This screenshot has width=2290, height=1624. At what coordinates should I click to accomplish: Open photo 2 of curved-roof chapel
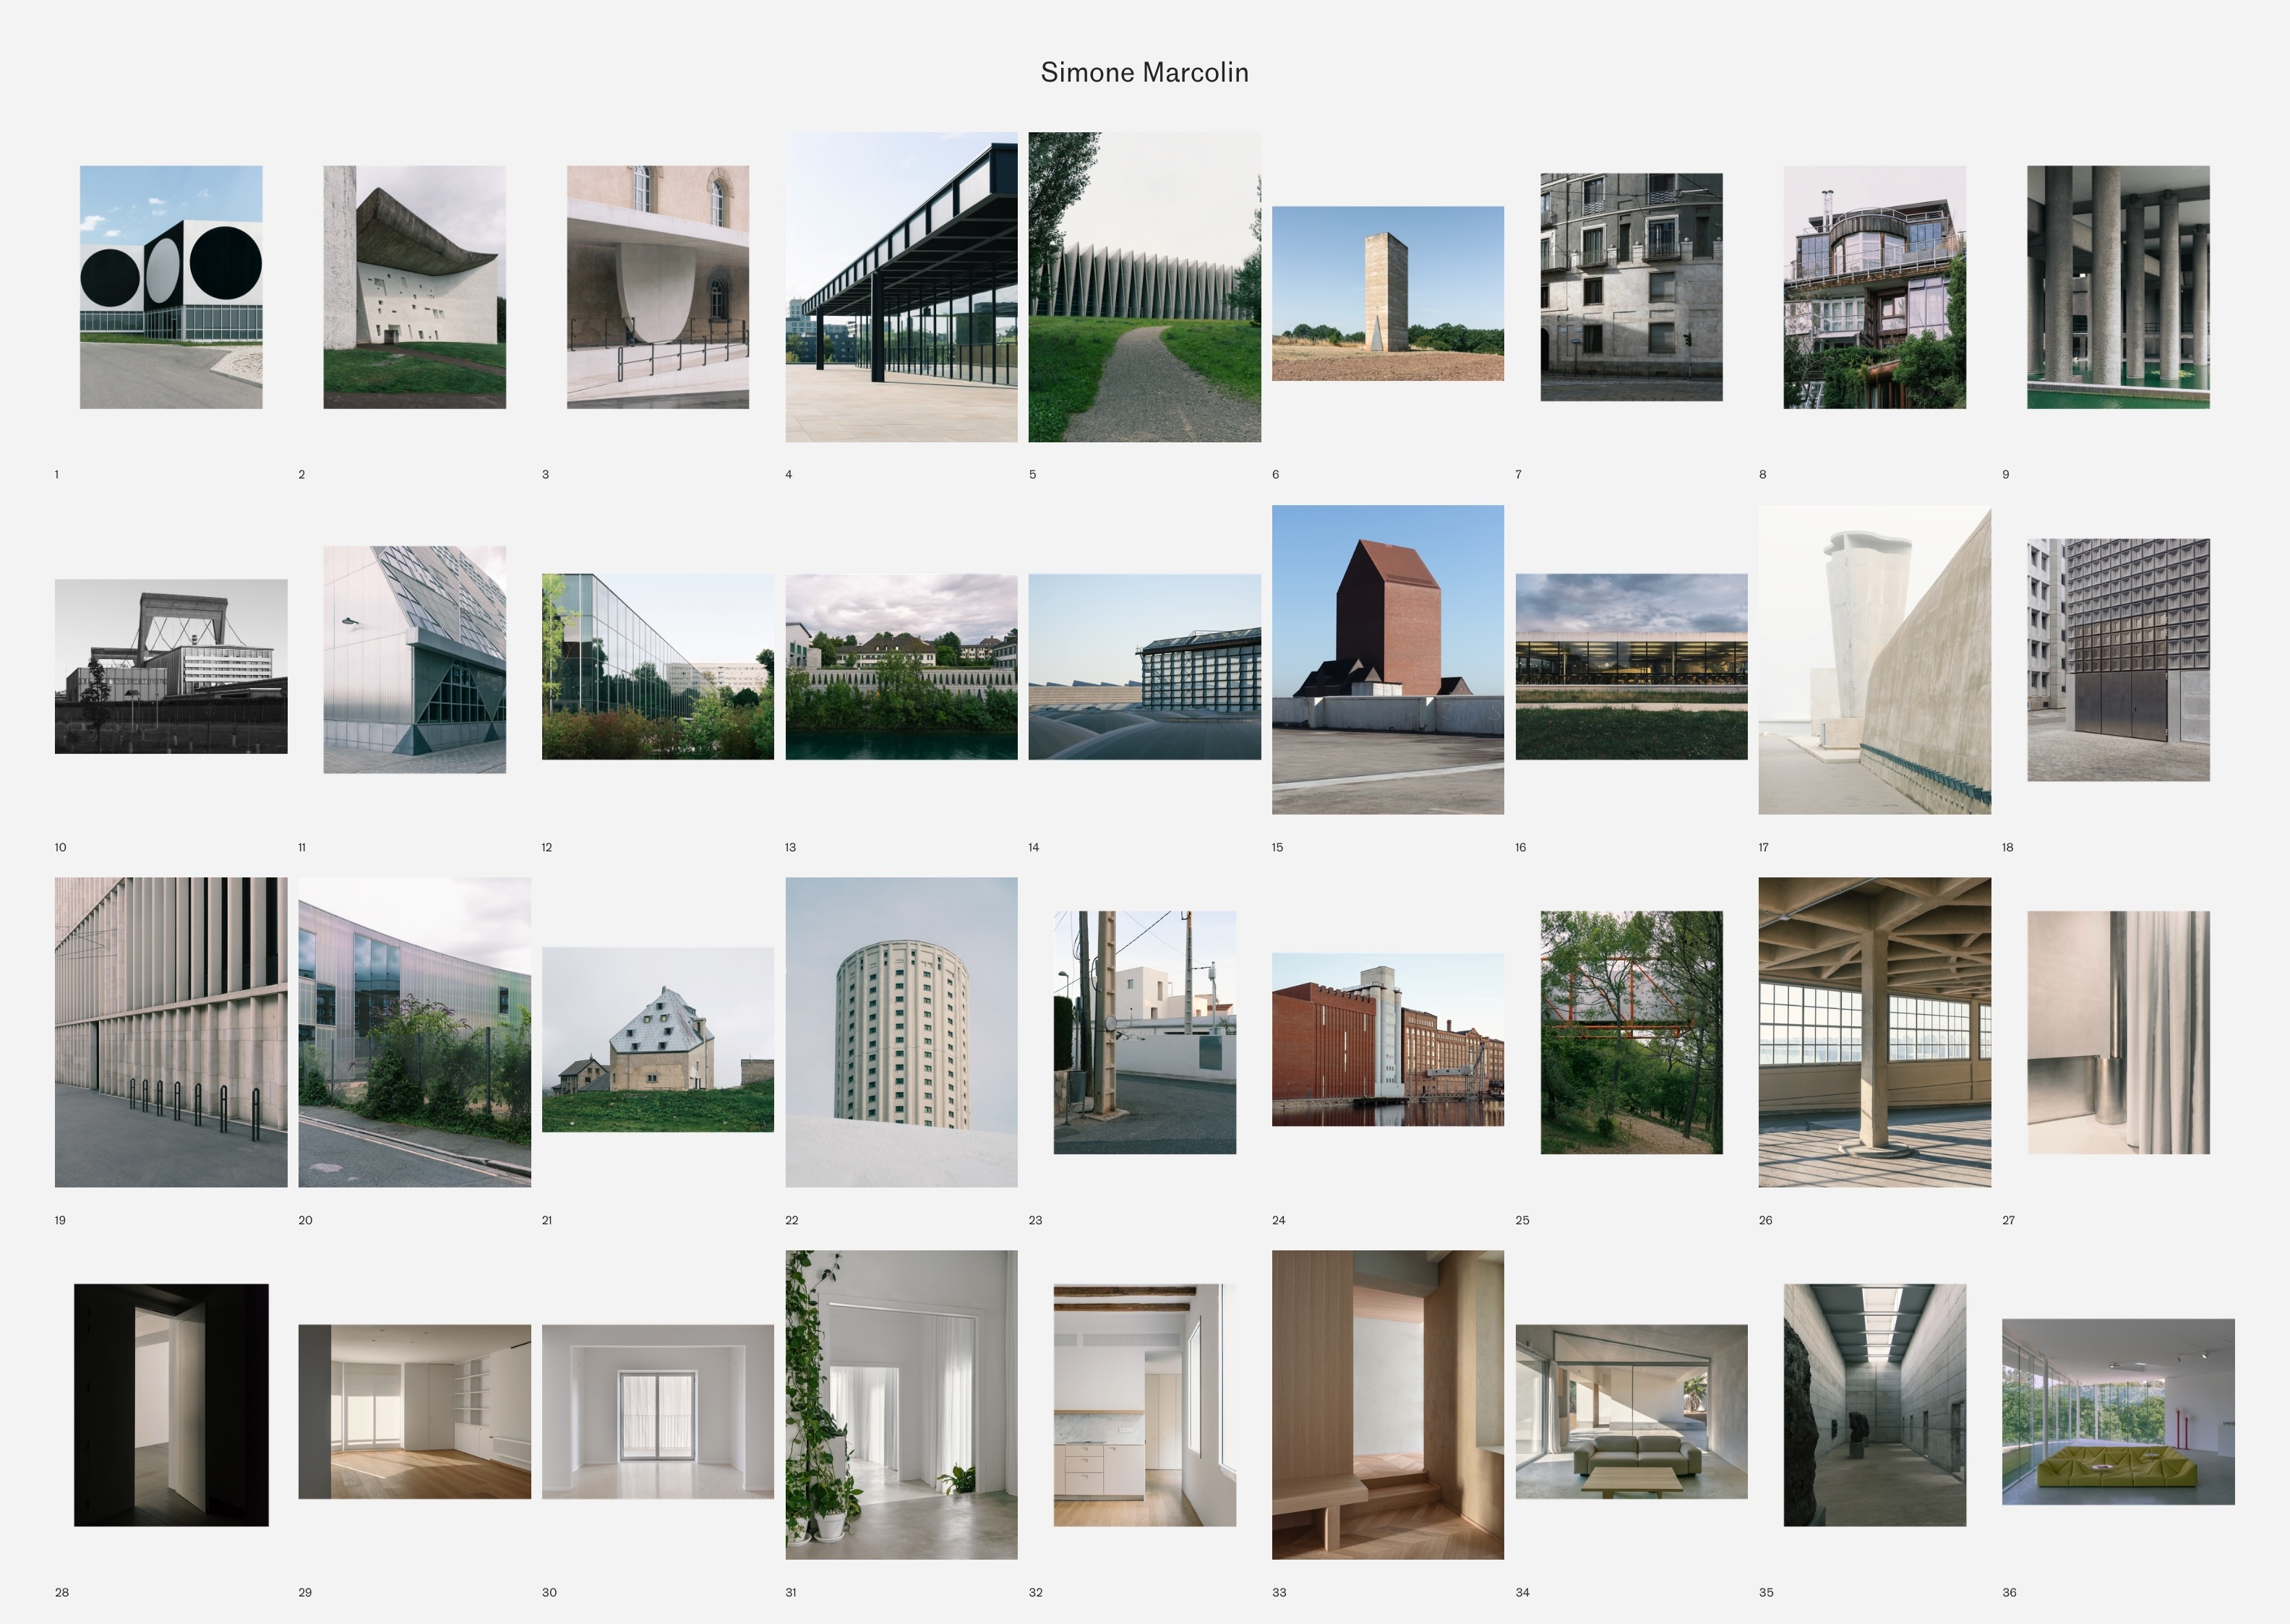click(414, 287)
